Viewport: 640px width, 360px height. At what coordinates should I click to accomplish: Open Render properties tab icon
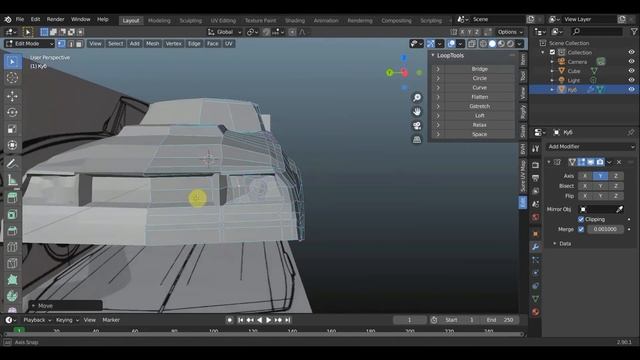536,165
